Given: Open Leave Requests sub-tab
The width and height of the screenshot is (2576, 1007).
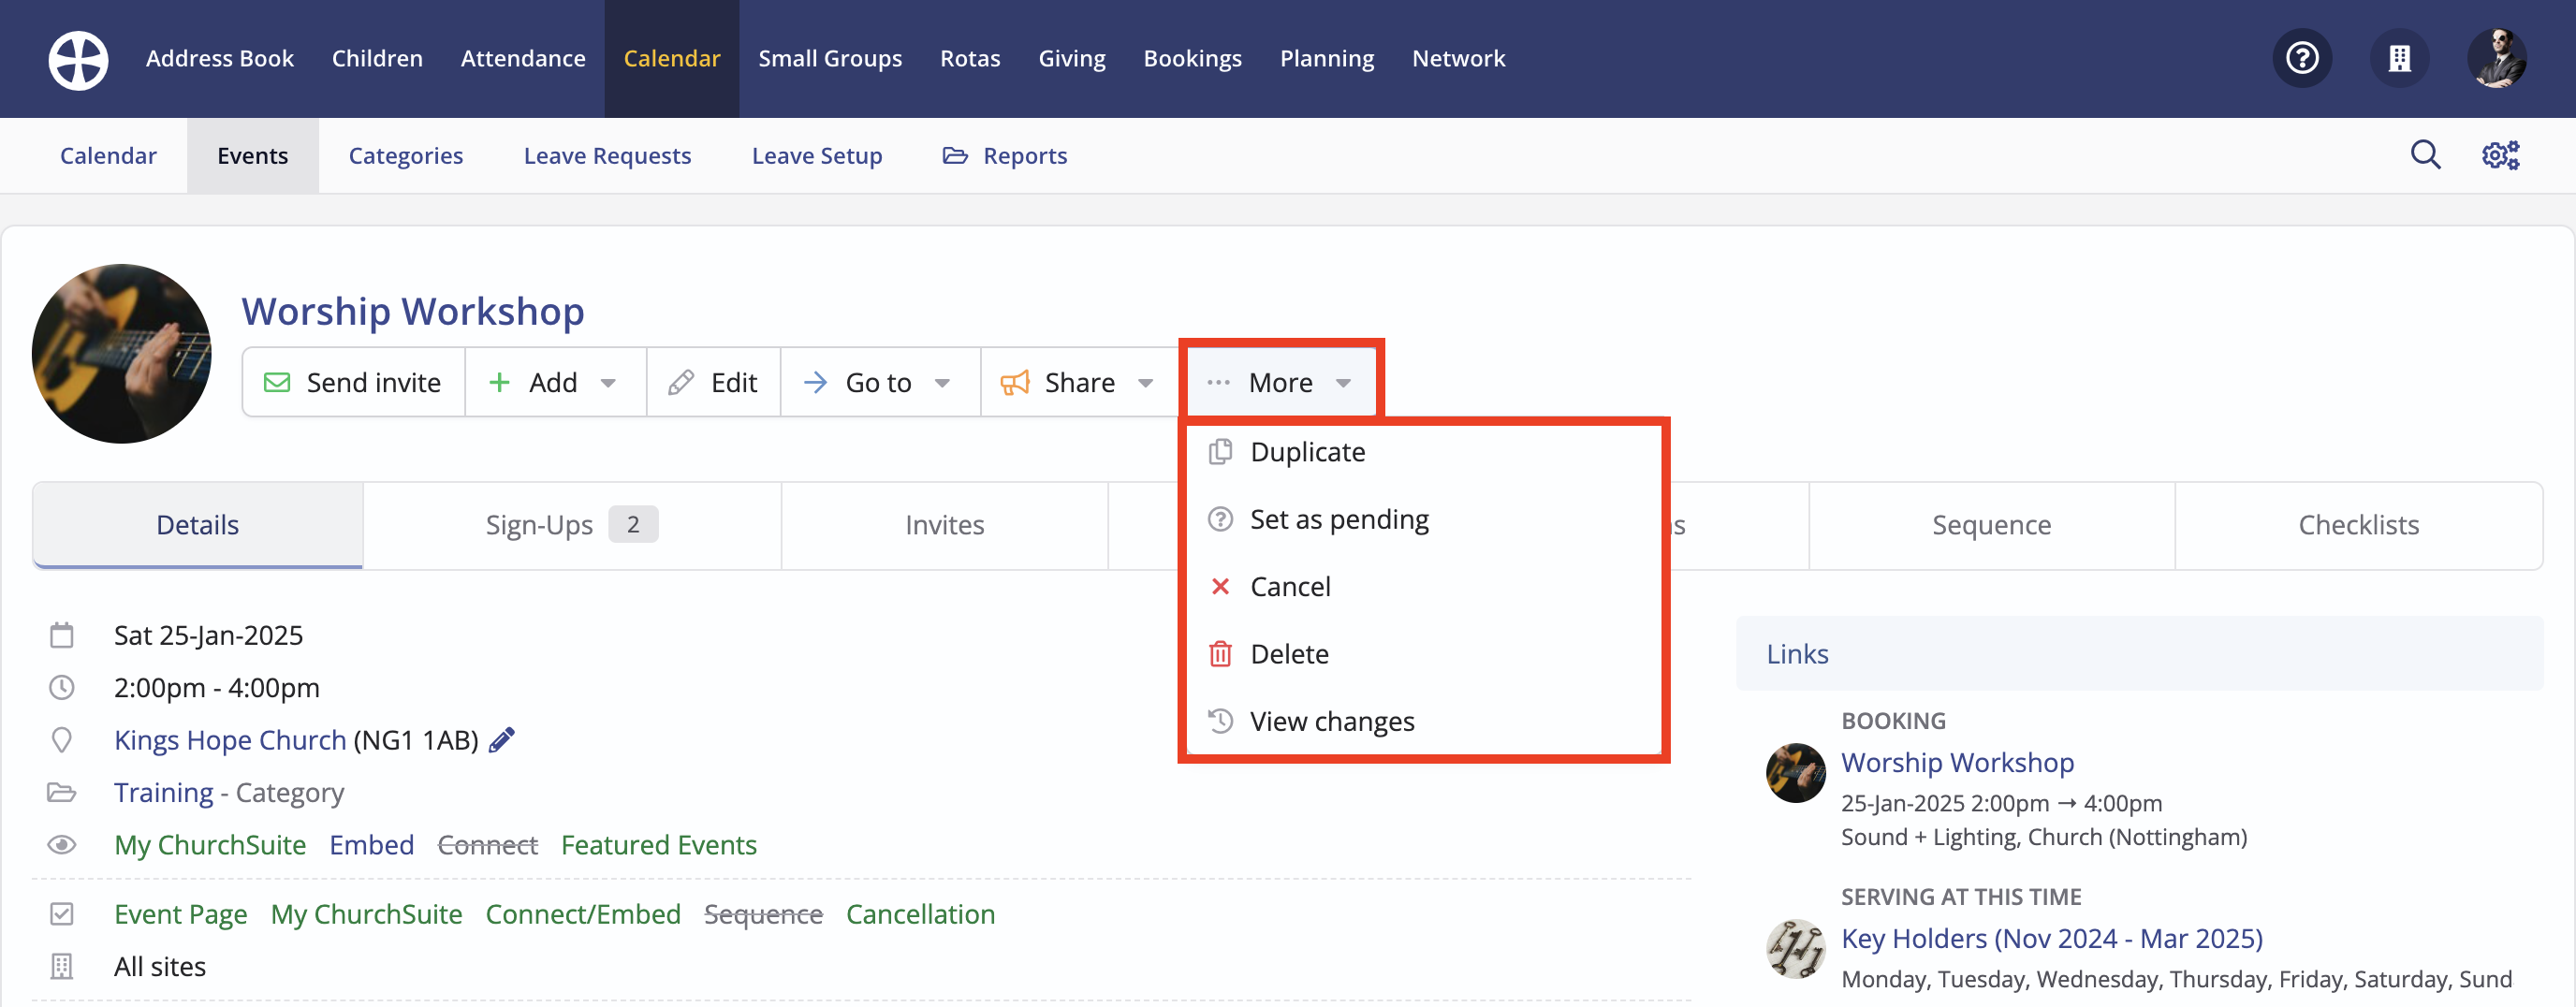Looking at the screenshot, I should click(607, 155).
